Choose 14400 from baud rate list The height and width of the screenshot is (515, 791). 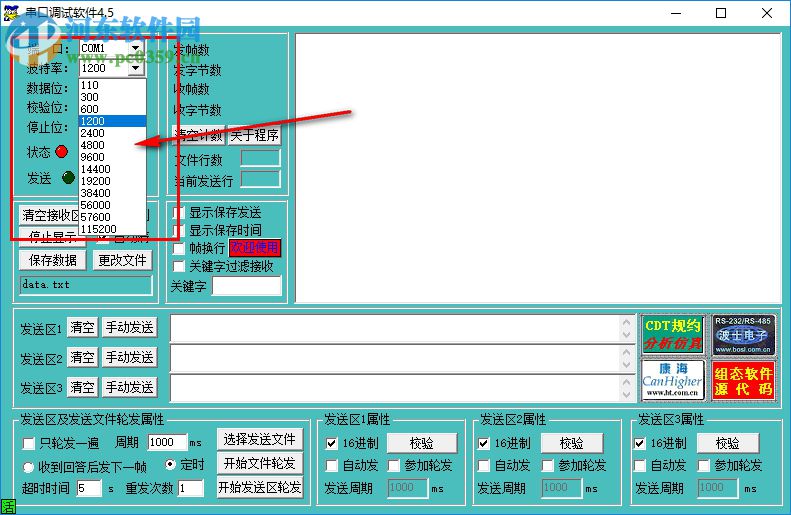[x=112, y=169]
